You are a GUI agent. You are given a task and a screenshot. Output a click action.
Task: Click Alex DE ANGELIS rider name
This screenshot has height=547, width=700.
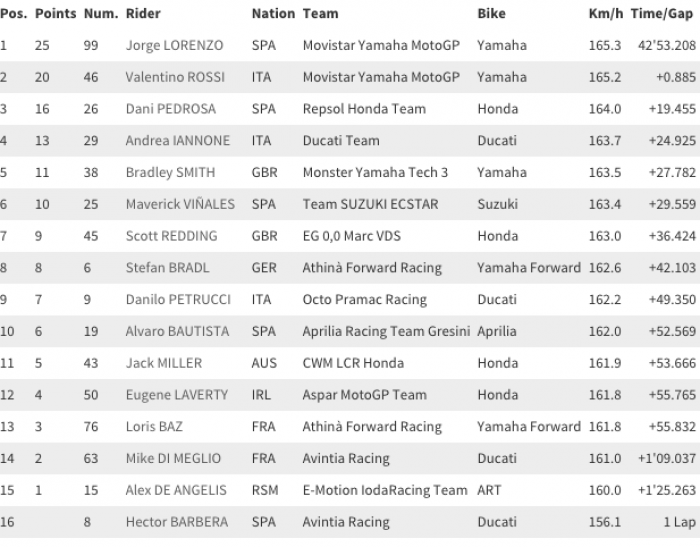coord(176,490)
